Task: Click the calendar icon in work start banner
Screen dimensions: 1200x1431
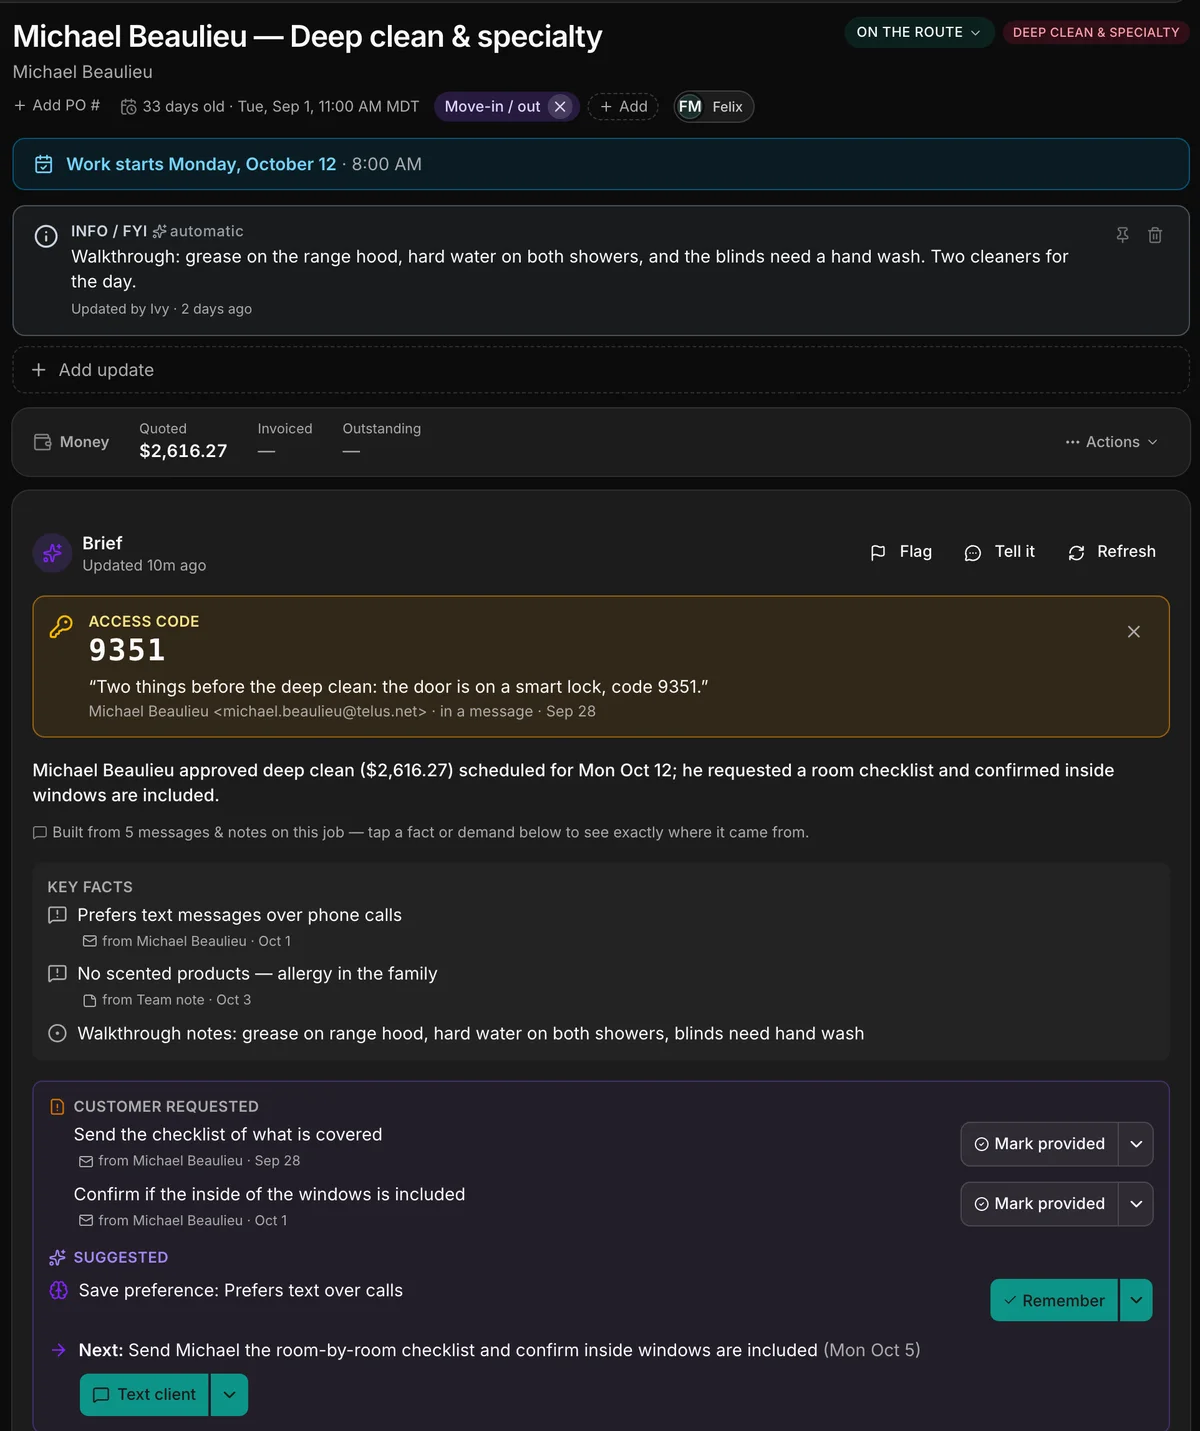Action: click(x=44, y=164)
